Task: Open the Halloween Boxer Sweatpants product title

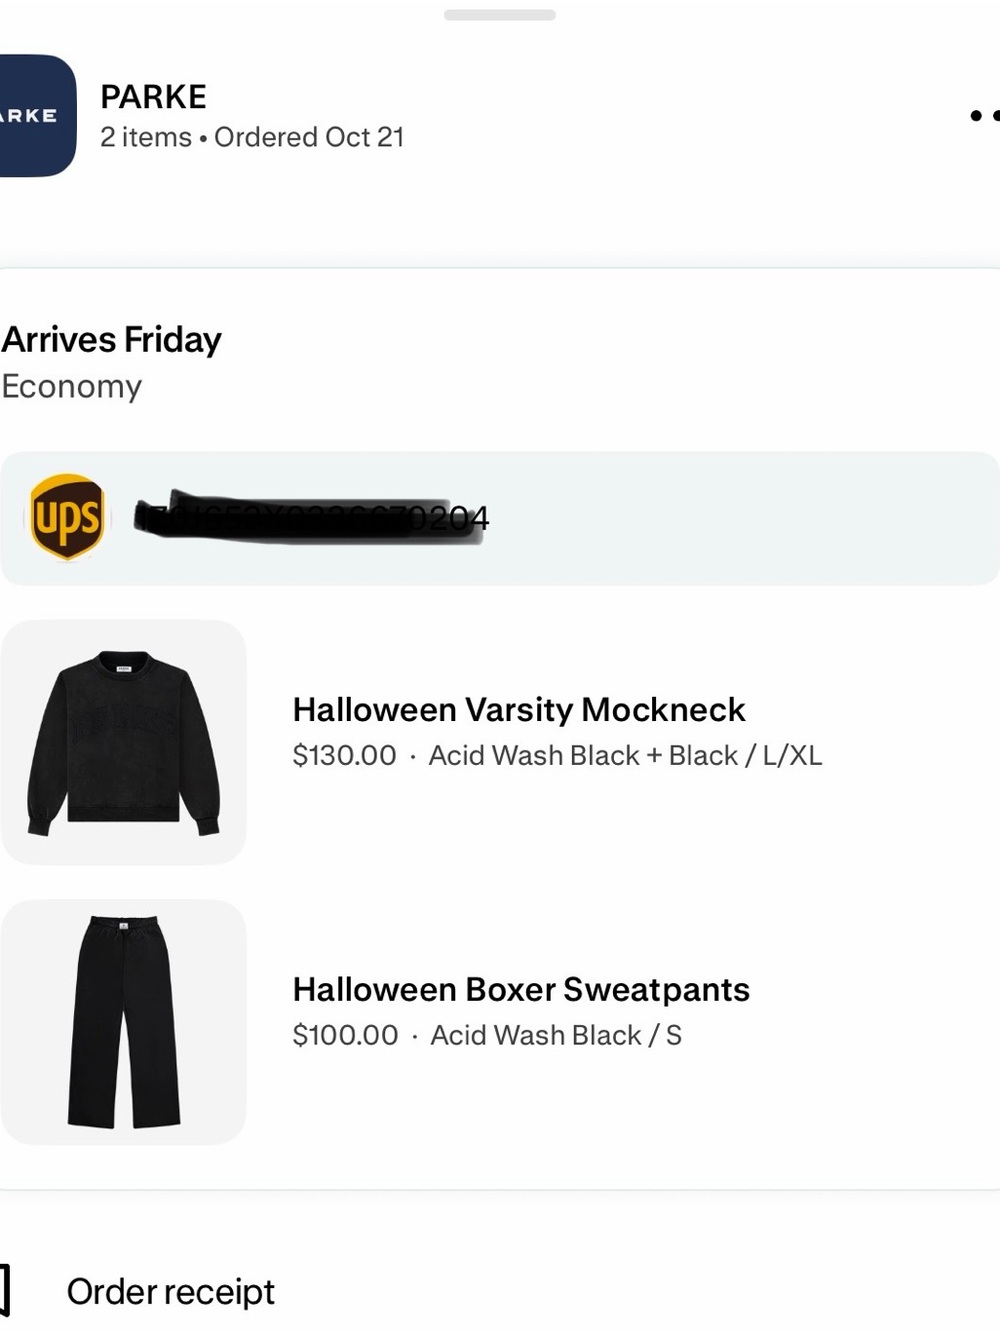Action: pos(521,990)
